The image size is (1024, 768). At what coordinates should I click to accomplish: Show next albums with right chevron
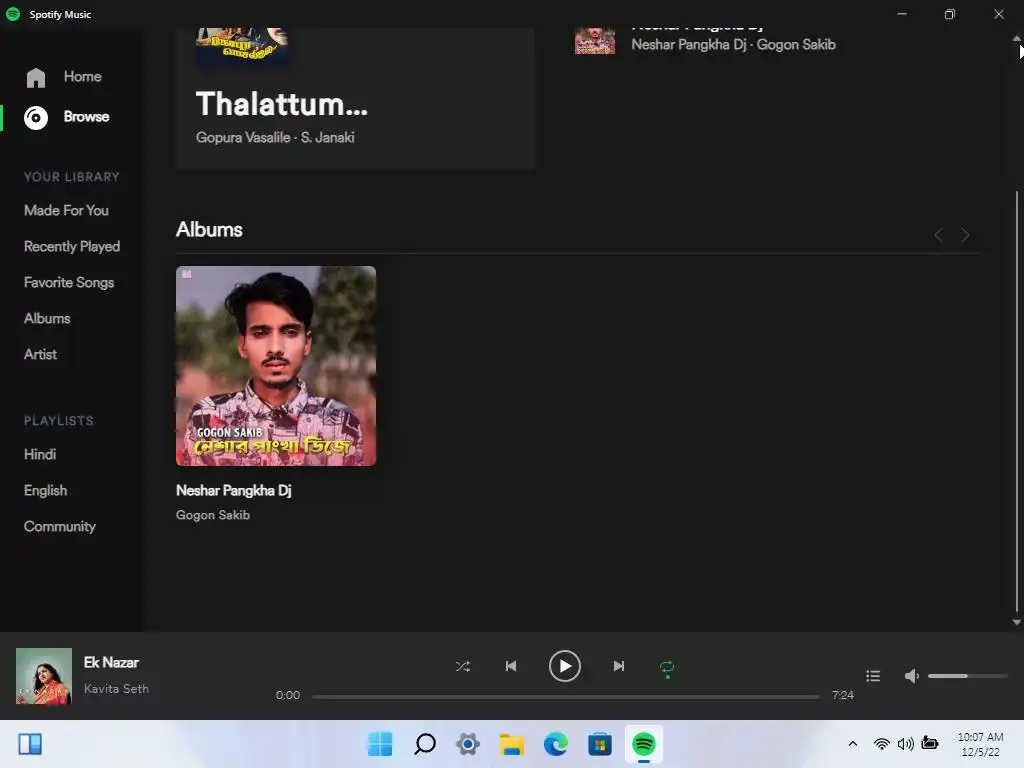965,235
